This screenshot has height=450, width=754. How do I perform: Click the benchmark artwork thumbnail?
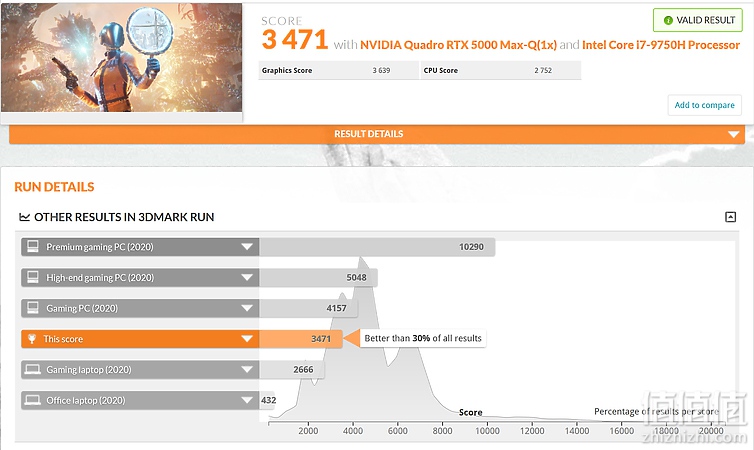point(121,58)
